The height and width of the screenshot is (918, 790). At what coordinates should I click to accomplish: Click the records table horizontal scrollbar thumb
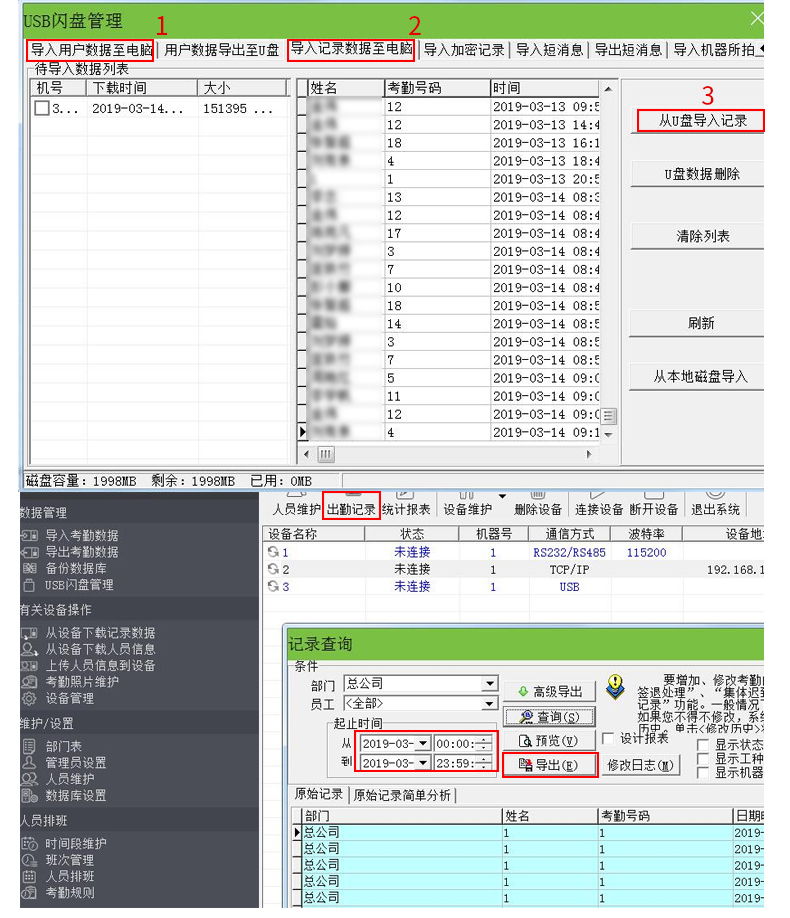point(326,454)
